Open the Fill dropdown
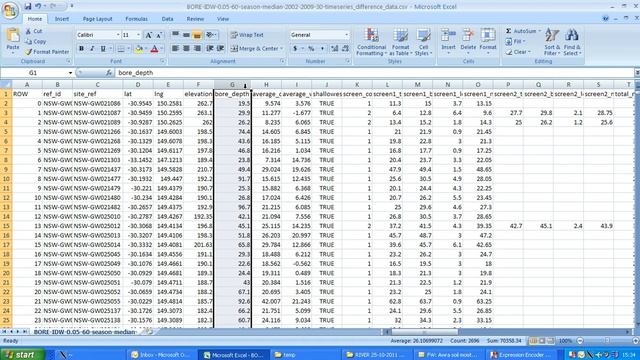This screenshot has width=640, height=360. [x=516, y=41]
